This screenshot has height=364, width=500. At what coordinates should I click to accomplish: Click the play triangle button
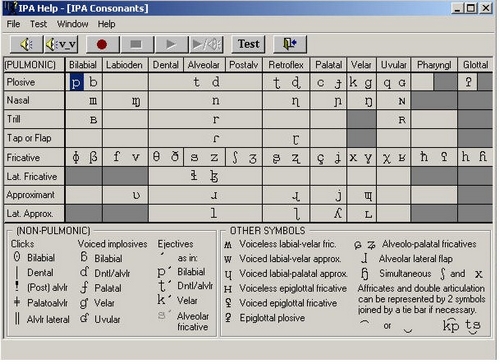(171, 44)
